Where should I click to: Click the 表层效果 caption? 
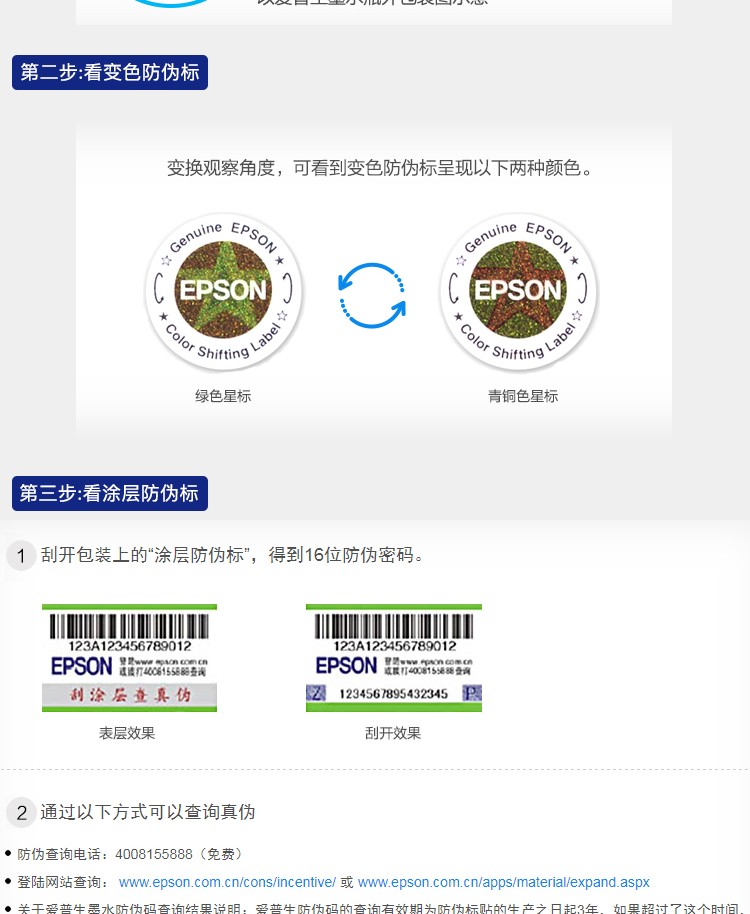tap(127, 733)
